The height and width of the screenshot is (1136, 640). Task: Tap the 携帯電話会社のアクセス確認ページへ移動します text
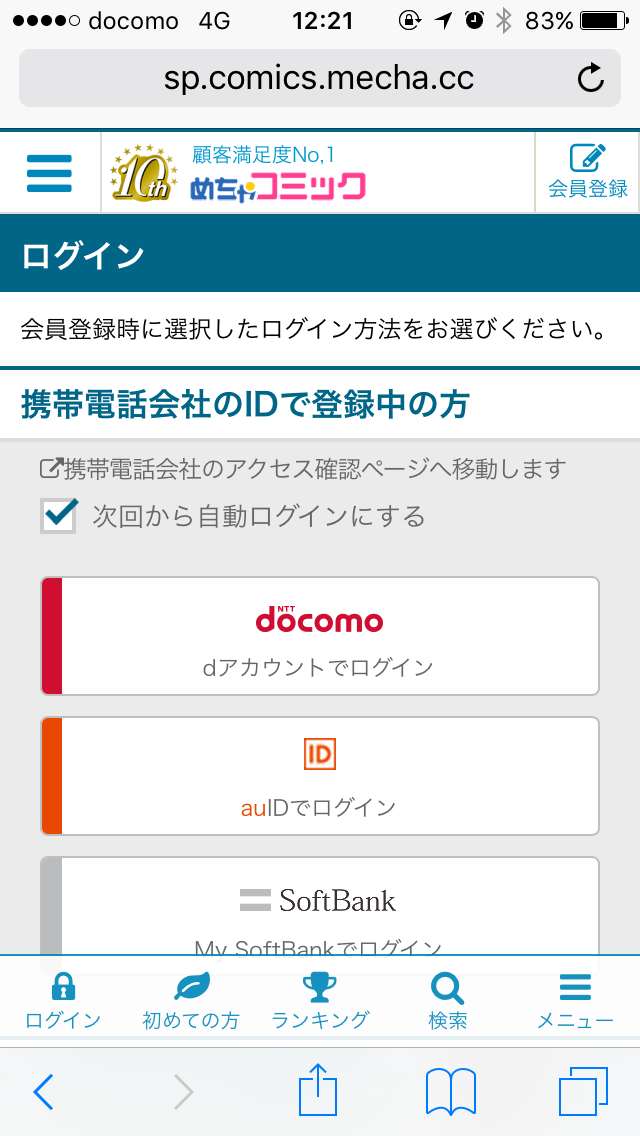[303, 468]
